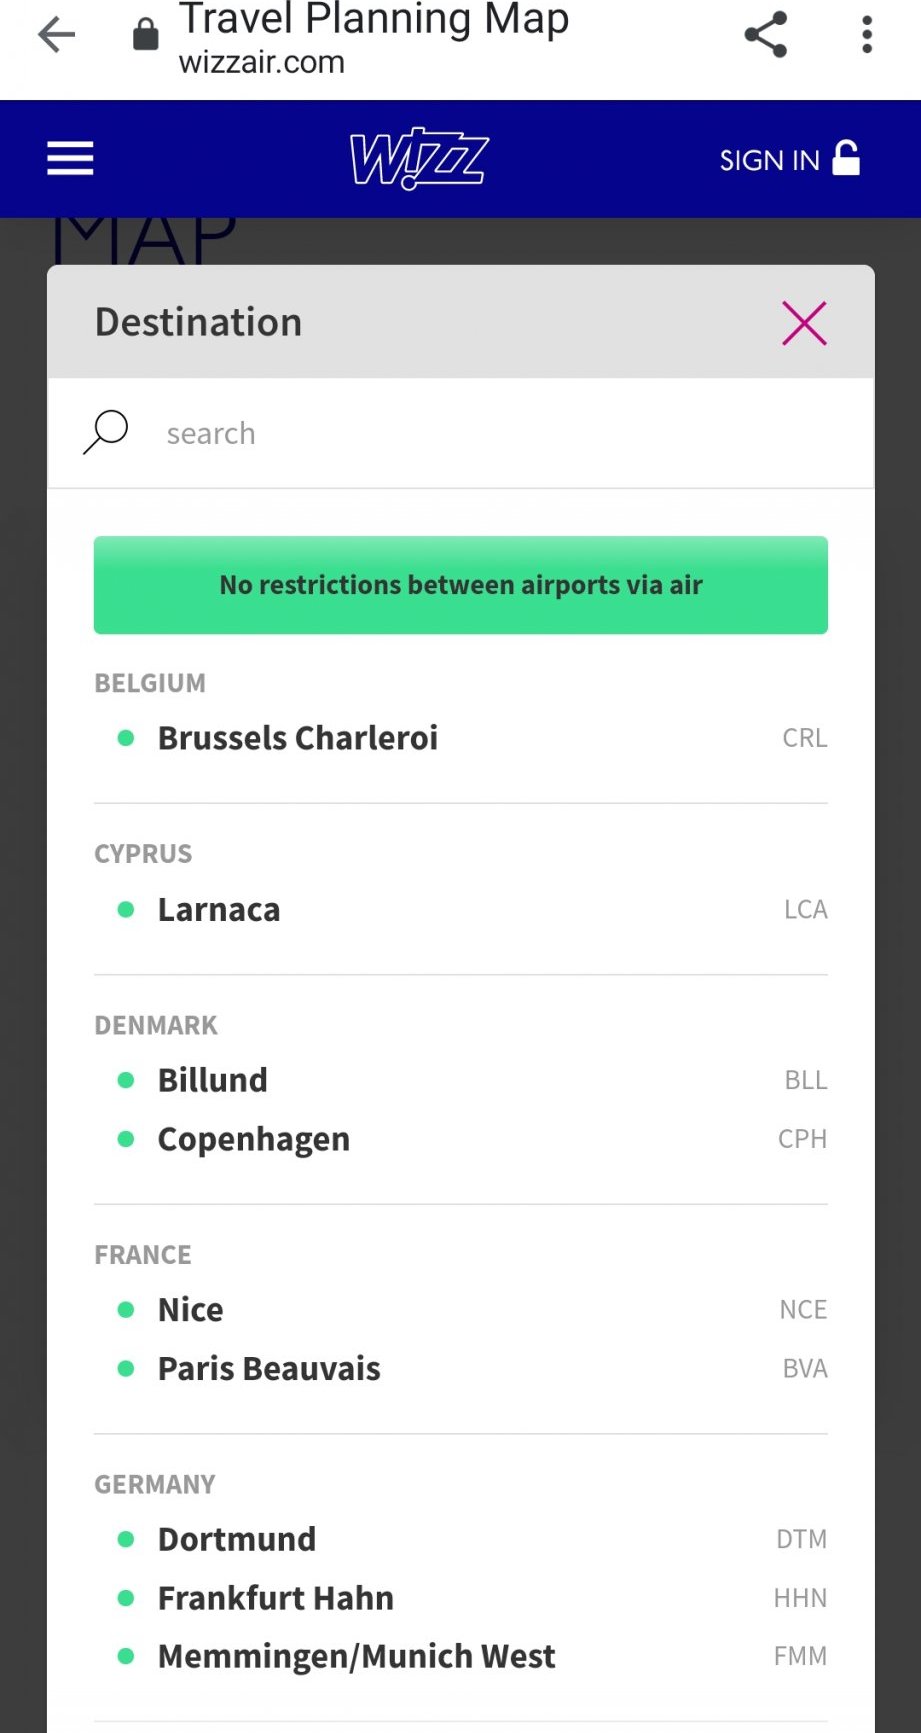The width and height of the screenshot is (921, 1733).
Task: Open the three-dot browser overflow menu
Action: pos(867,35)
